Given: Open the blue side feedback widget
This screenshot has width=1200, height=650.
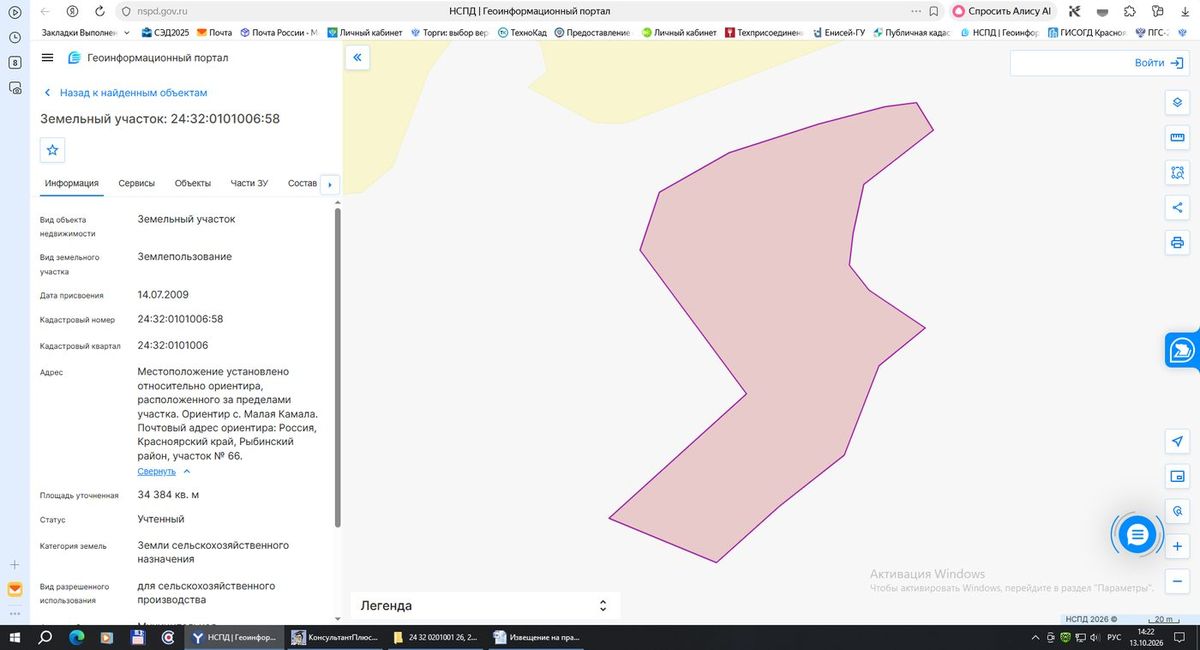Looking at the screenshot, I should (1182, 350).
